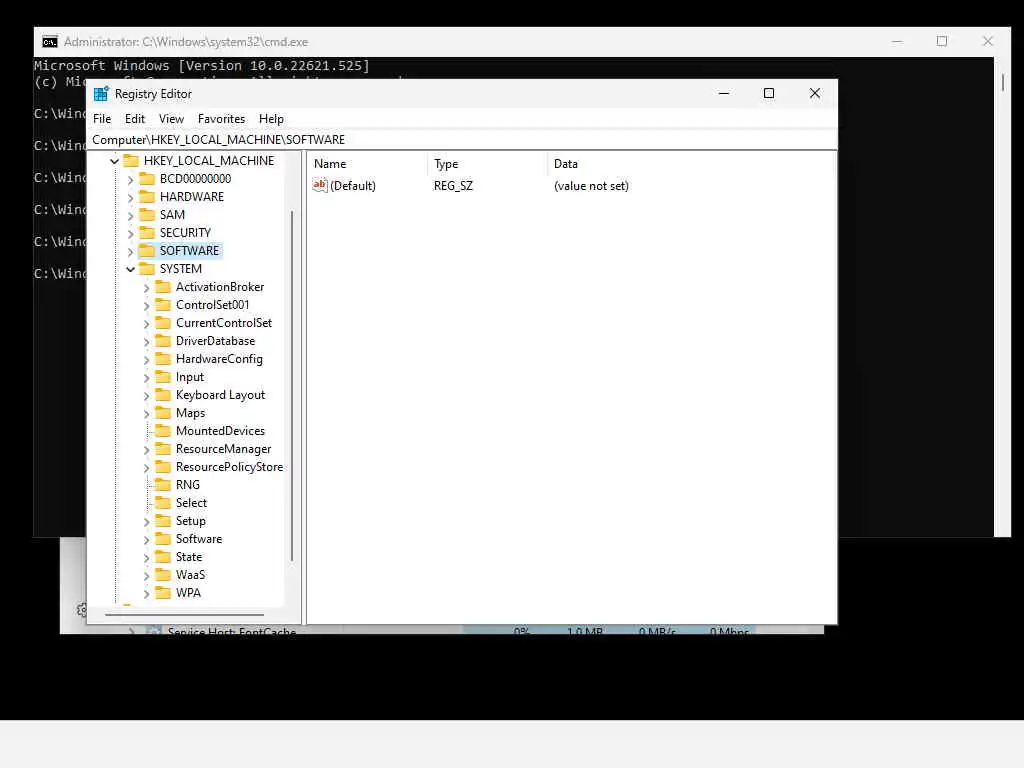
Task: Expand the HardwareConfig key
Action: click(146, 359)
